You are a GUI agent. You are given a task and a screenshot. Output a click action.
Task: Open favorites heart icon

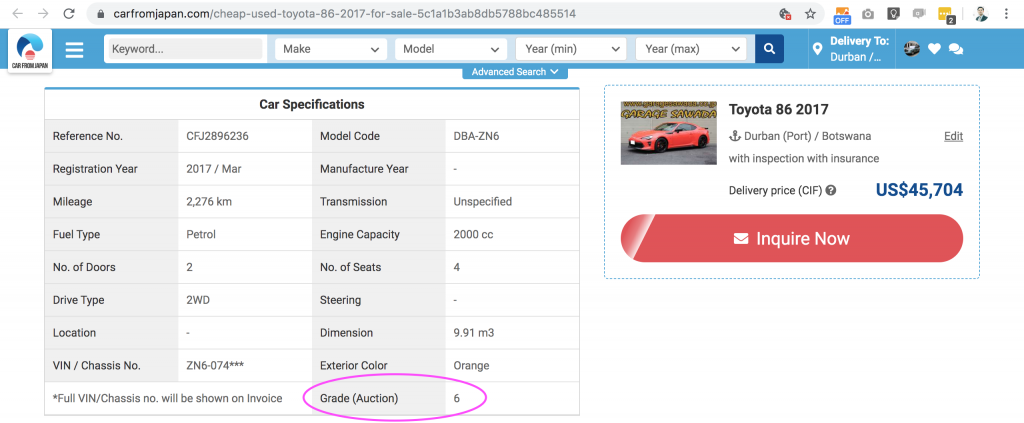[935, 49]
